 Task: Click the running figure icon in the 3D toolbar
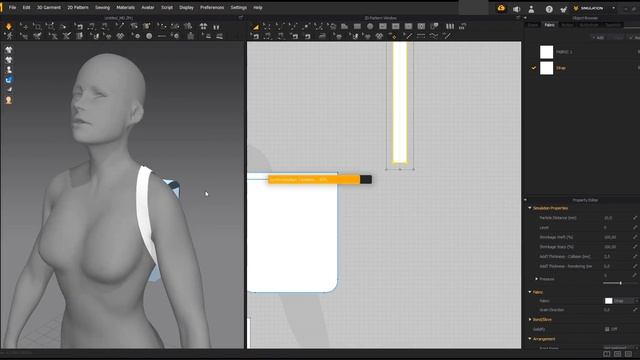(9, 36)
